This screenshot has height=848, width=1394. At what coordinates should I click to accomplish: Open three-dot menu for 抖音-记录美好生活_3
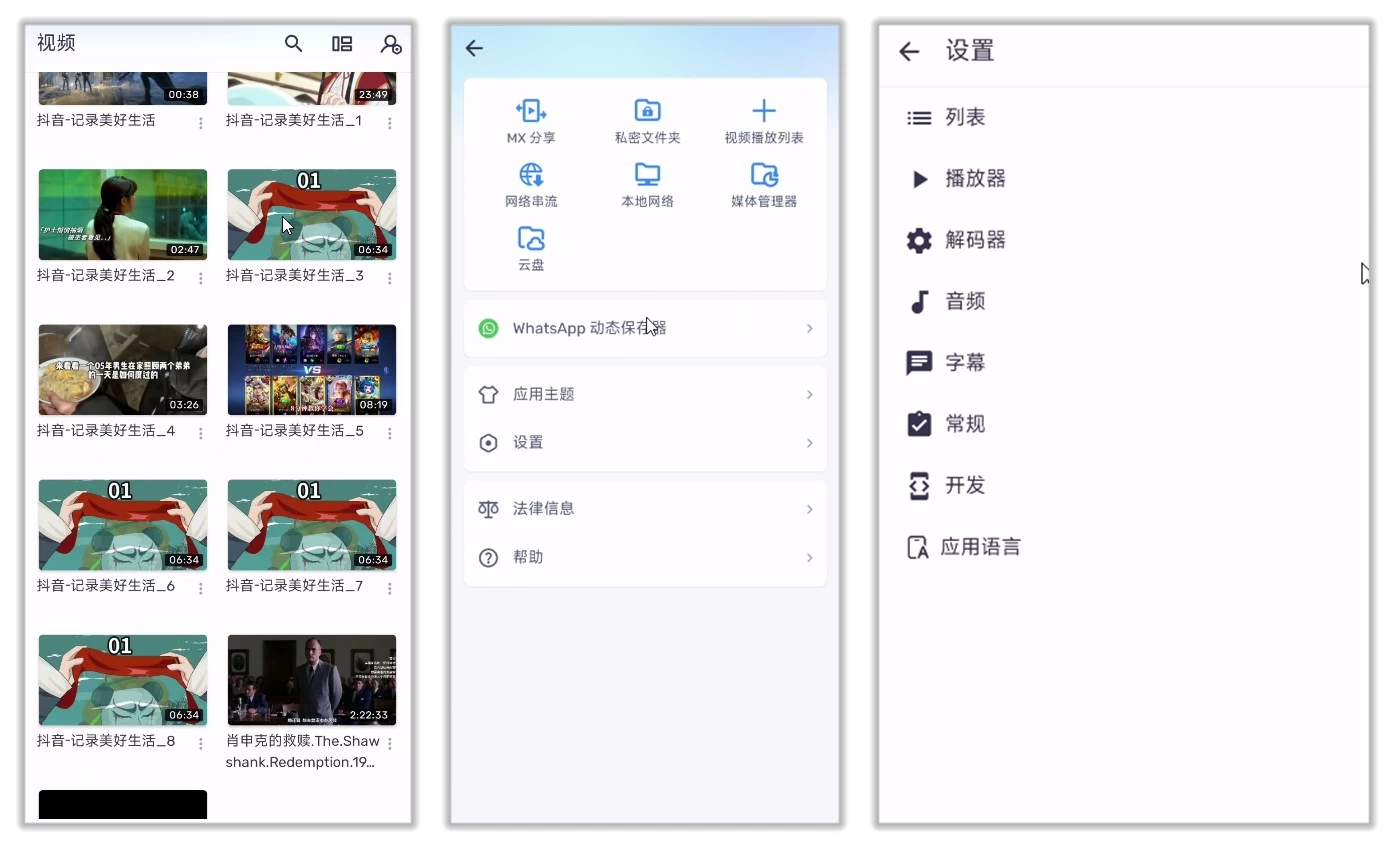tap(390, 278)
